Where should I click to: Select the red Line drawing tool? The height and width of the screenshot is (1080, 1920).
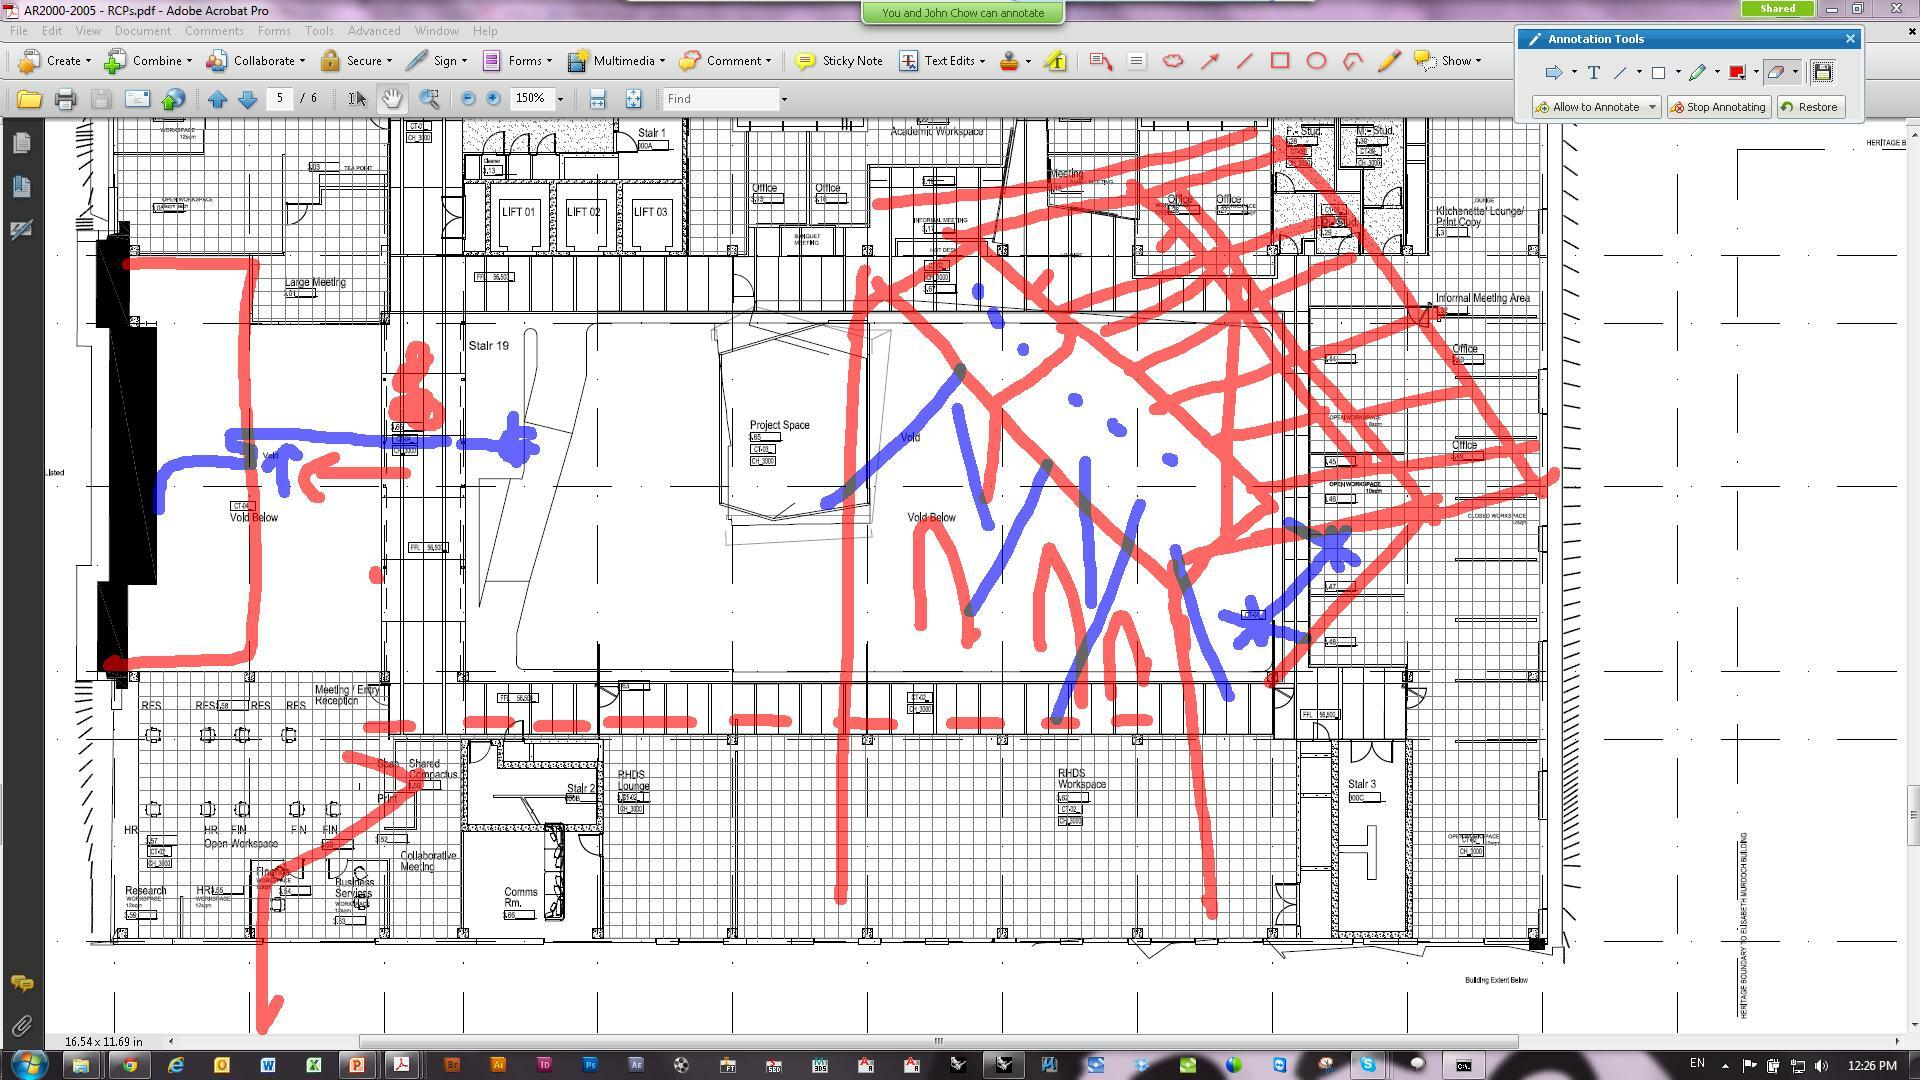tap(1244, 61)
